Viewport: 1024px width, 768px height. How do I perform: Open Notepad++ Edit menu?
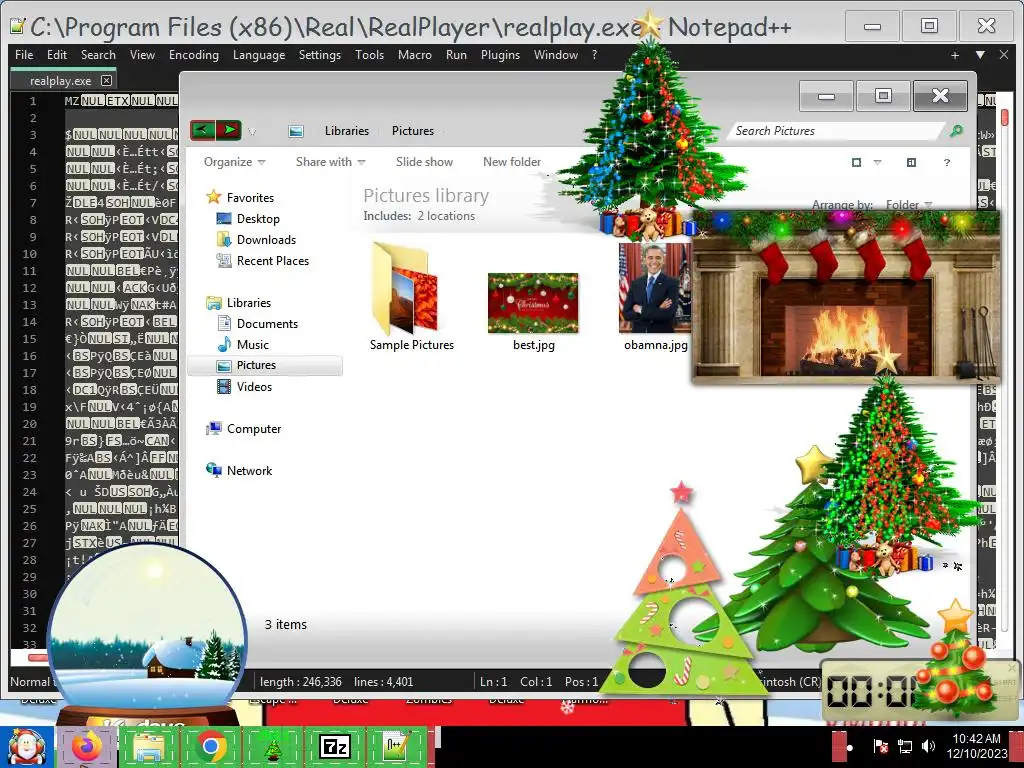pyautogui.click(x=57, y=55)
